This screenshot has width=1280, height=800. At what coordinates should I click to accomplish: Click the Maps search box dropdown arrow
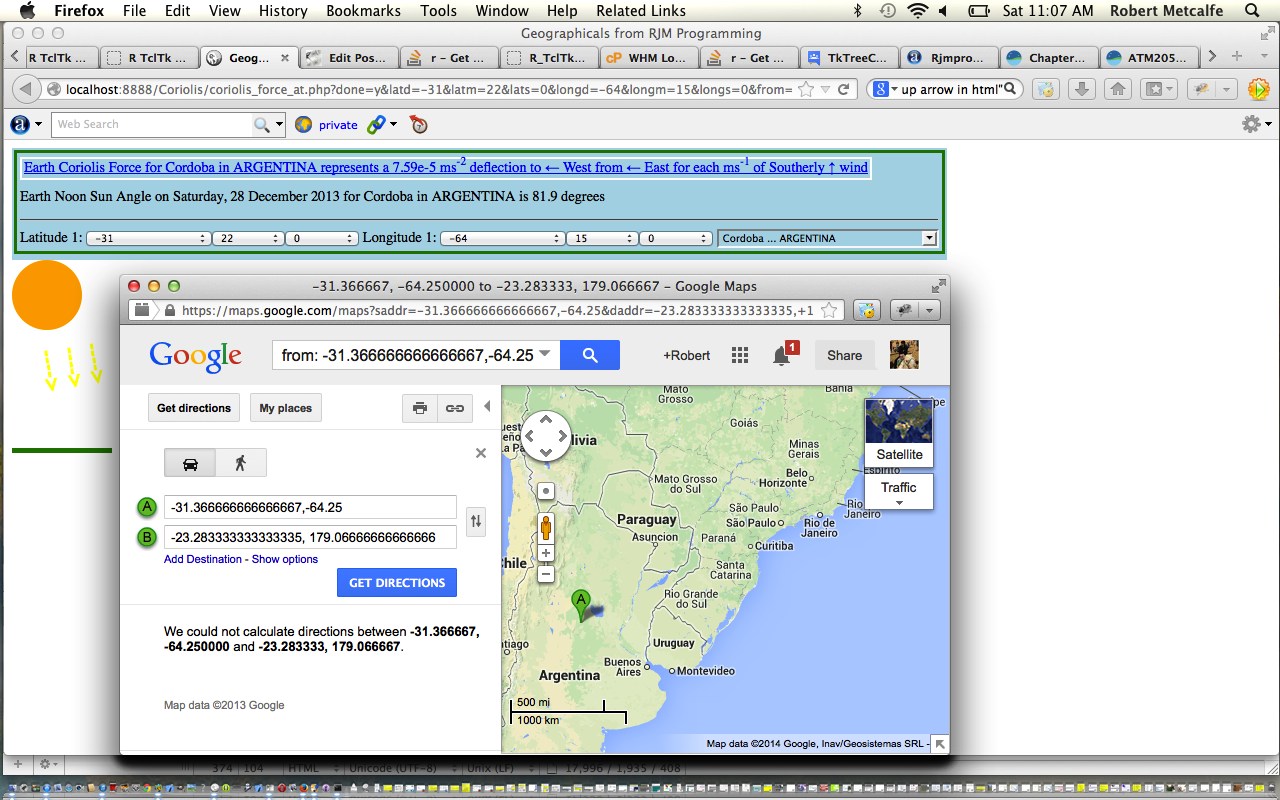(545, 354)
